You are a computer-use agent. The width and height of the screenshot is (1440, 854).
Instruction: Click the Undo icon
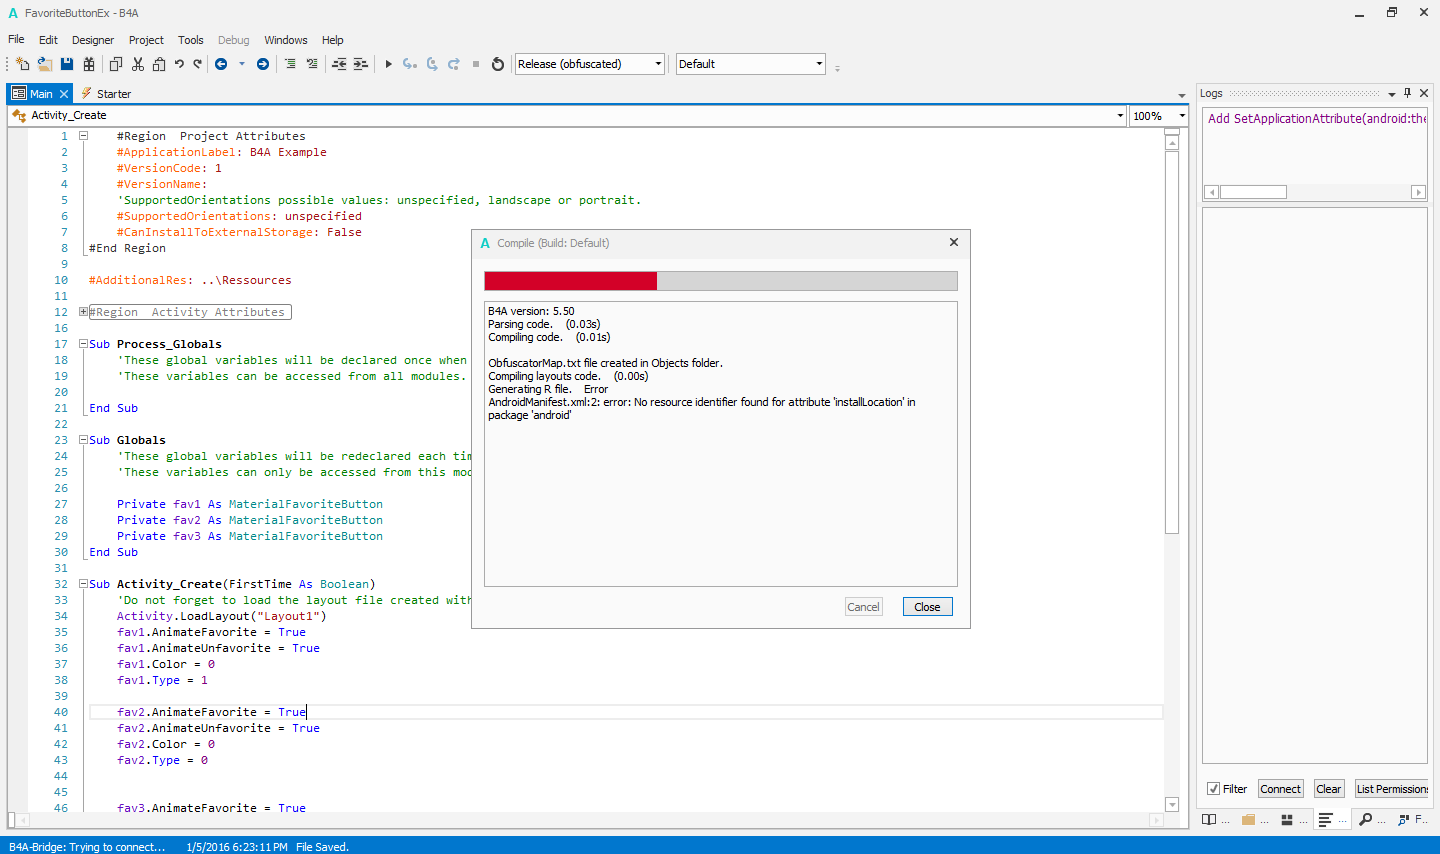pyautogui.click(x=179, y=63)
